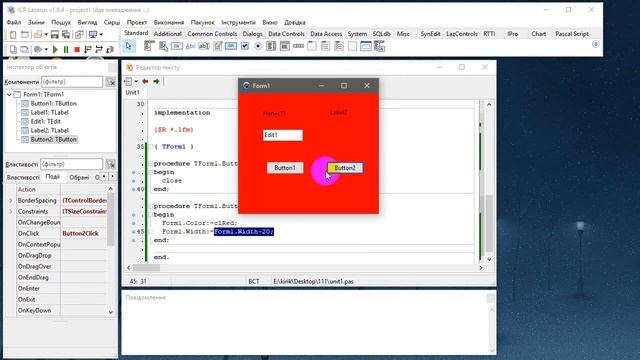Click the View Forms toolbar icon

[24, 49]
